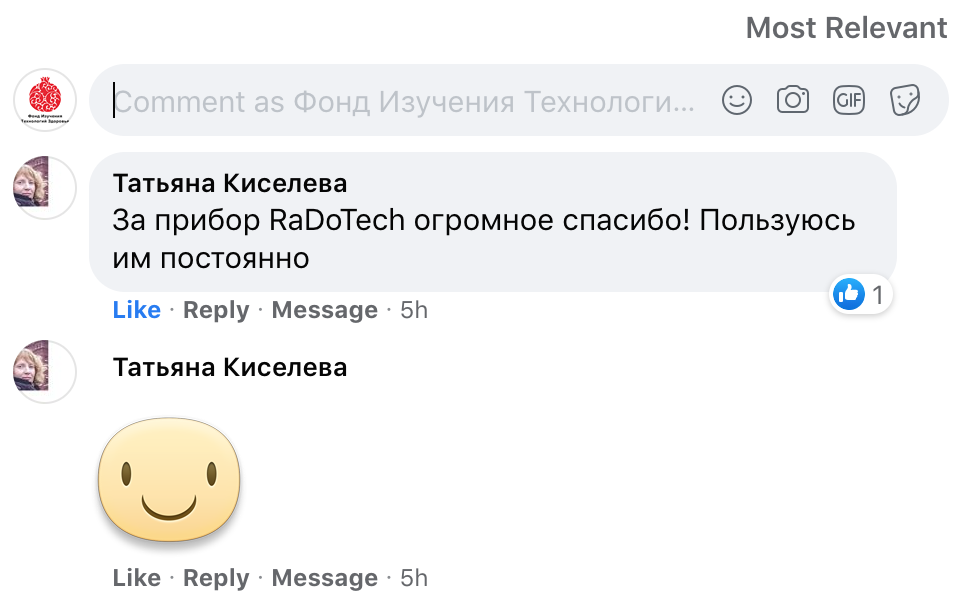
Task: Click Фонд Изучения Технологий profile avatar
Action: (x=44, y=100)
